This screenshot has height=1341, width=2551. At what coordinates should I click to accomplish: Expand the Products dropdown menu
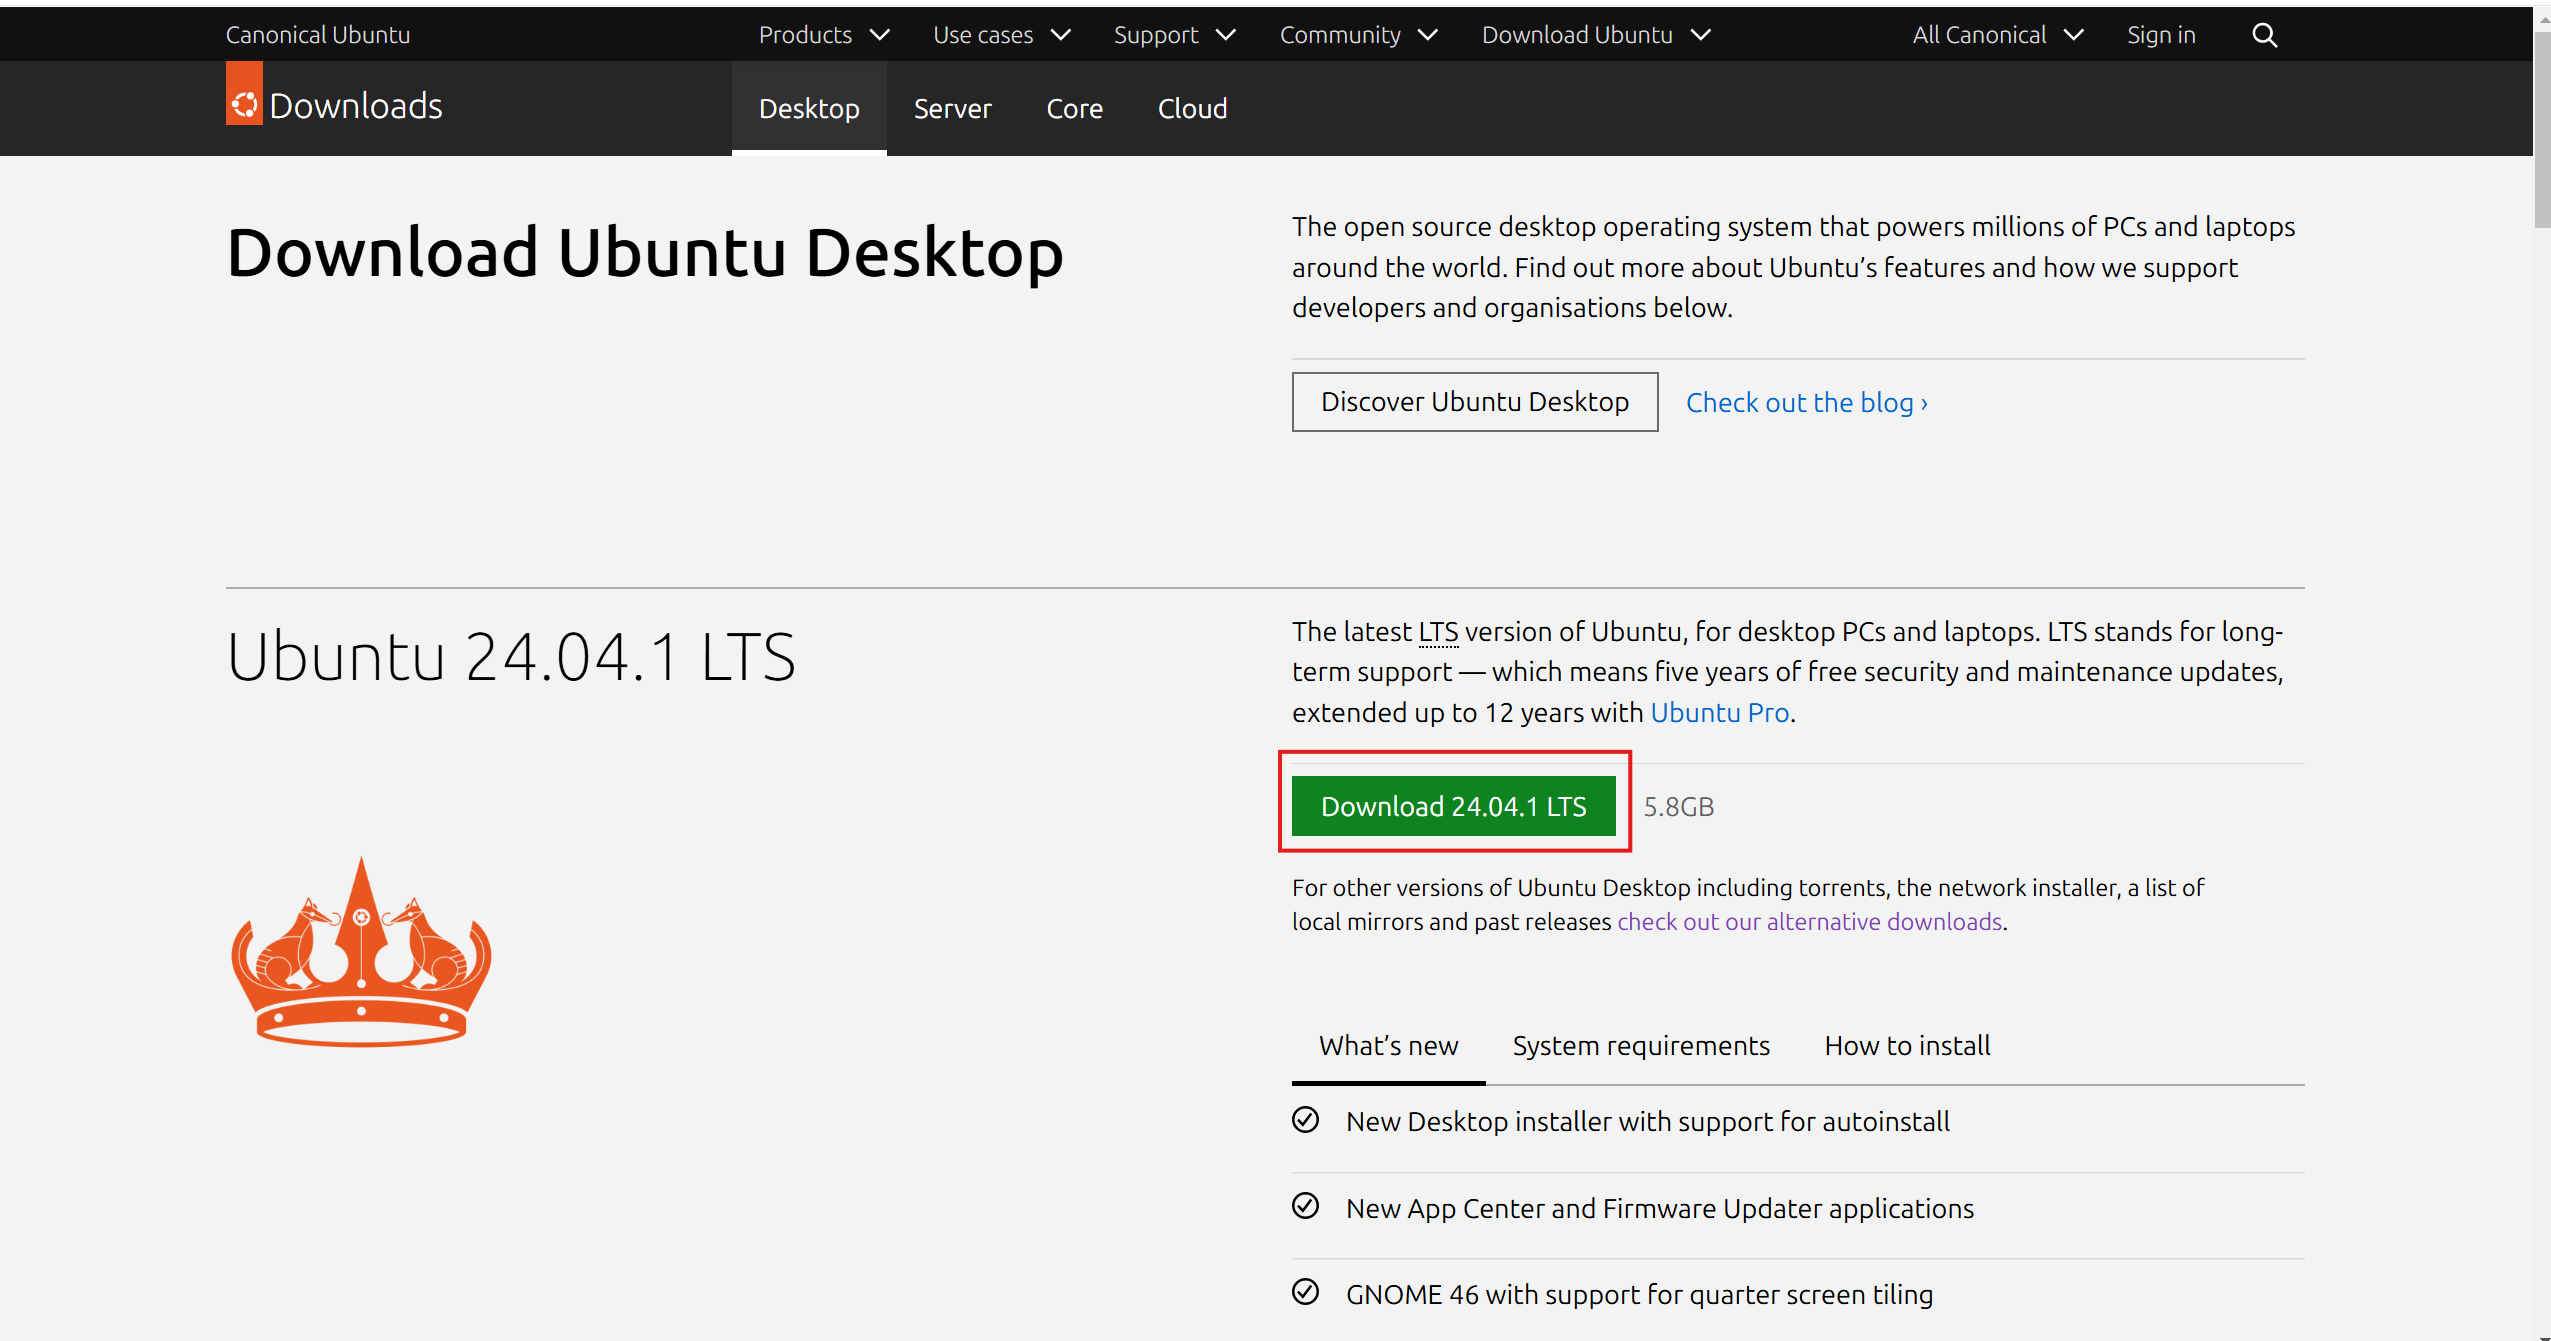coord(823,36)
